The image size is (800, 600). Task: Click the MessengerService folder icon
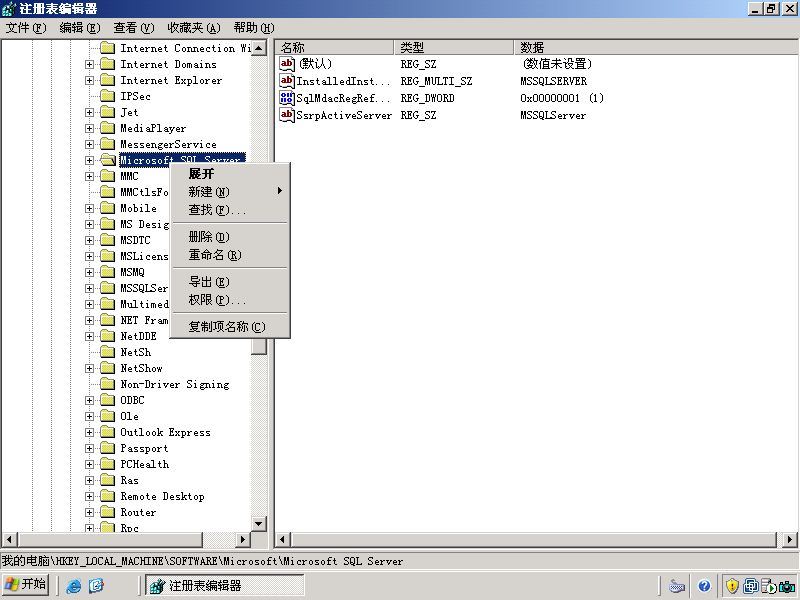click(107, 144)
